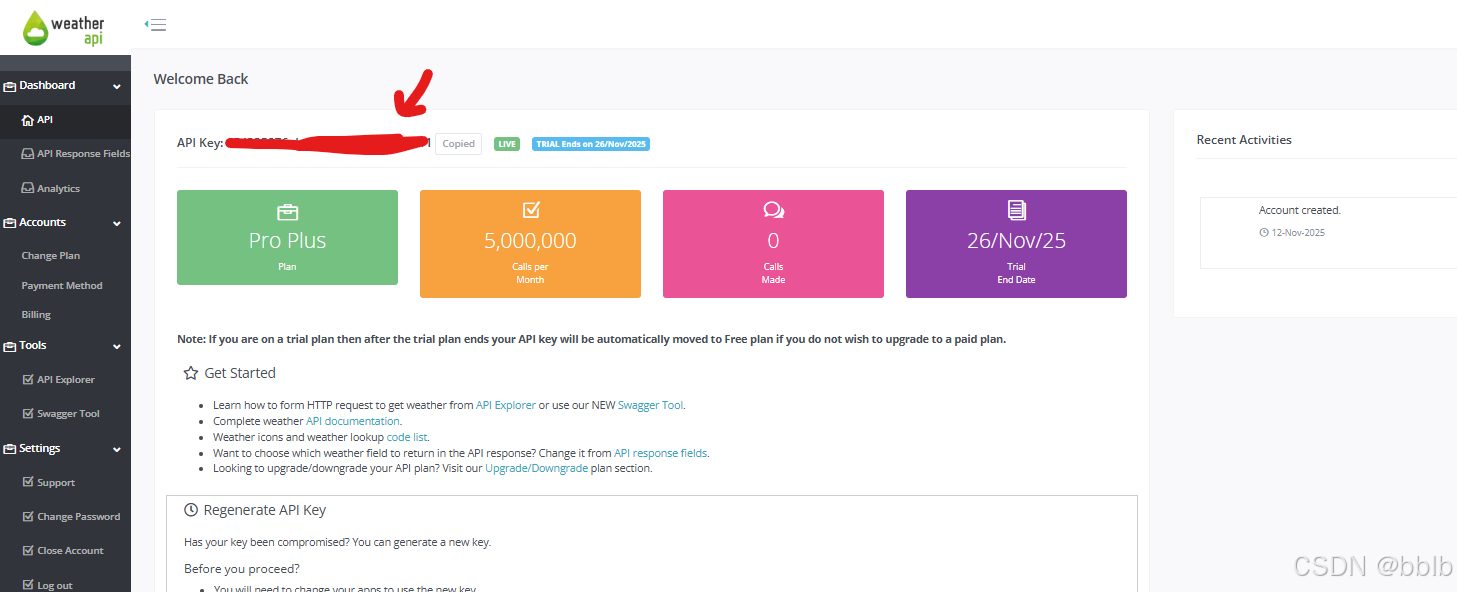
Task: Open Change Plan page
Action: pyautogui.click(x=51, y=256)
